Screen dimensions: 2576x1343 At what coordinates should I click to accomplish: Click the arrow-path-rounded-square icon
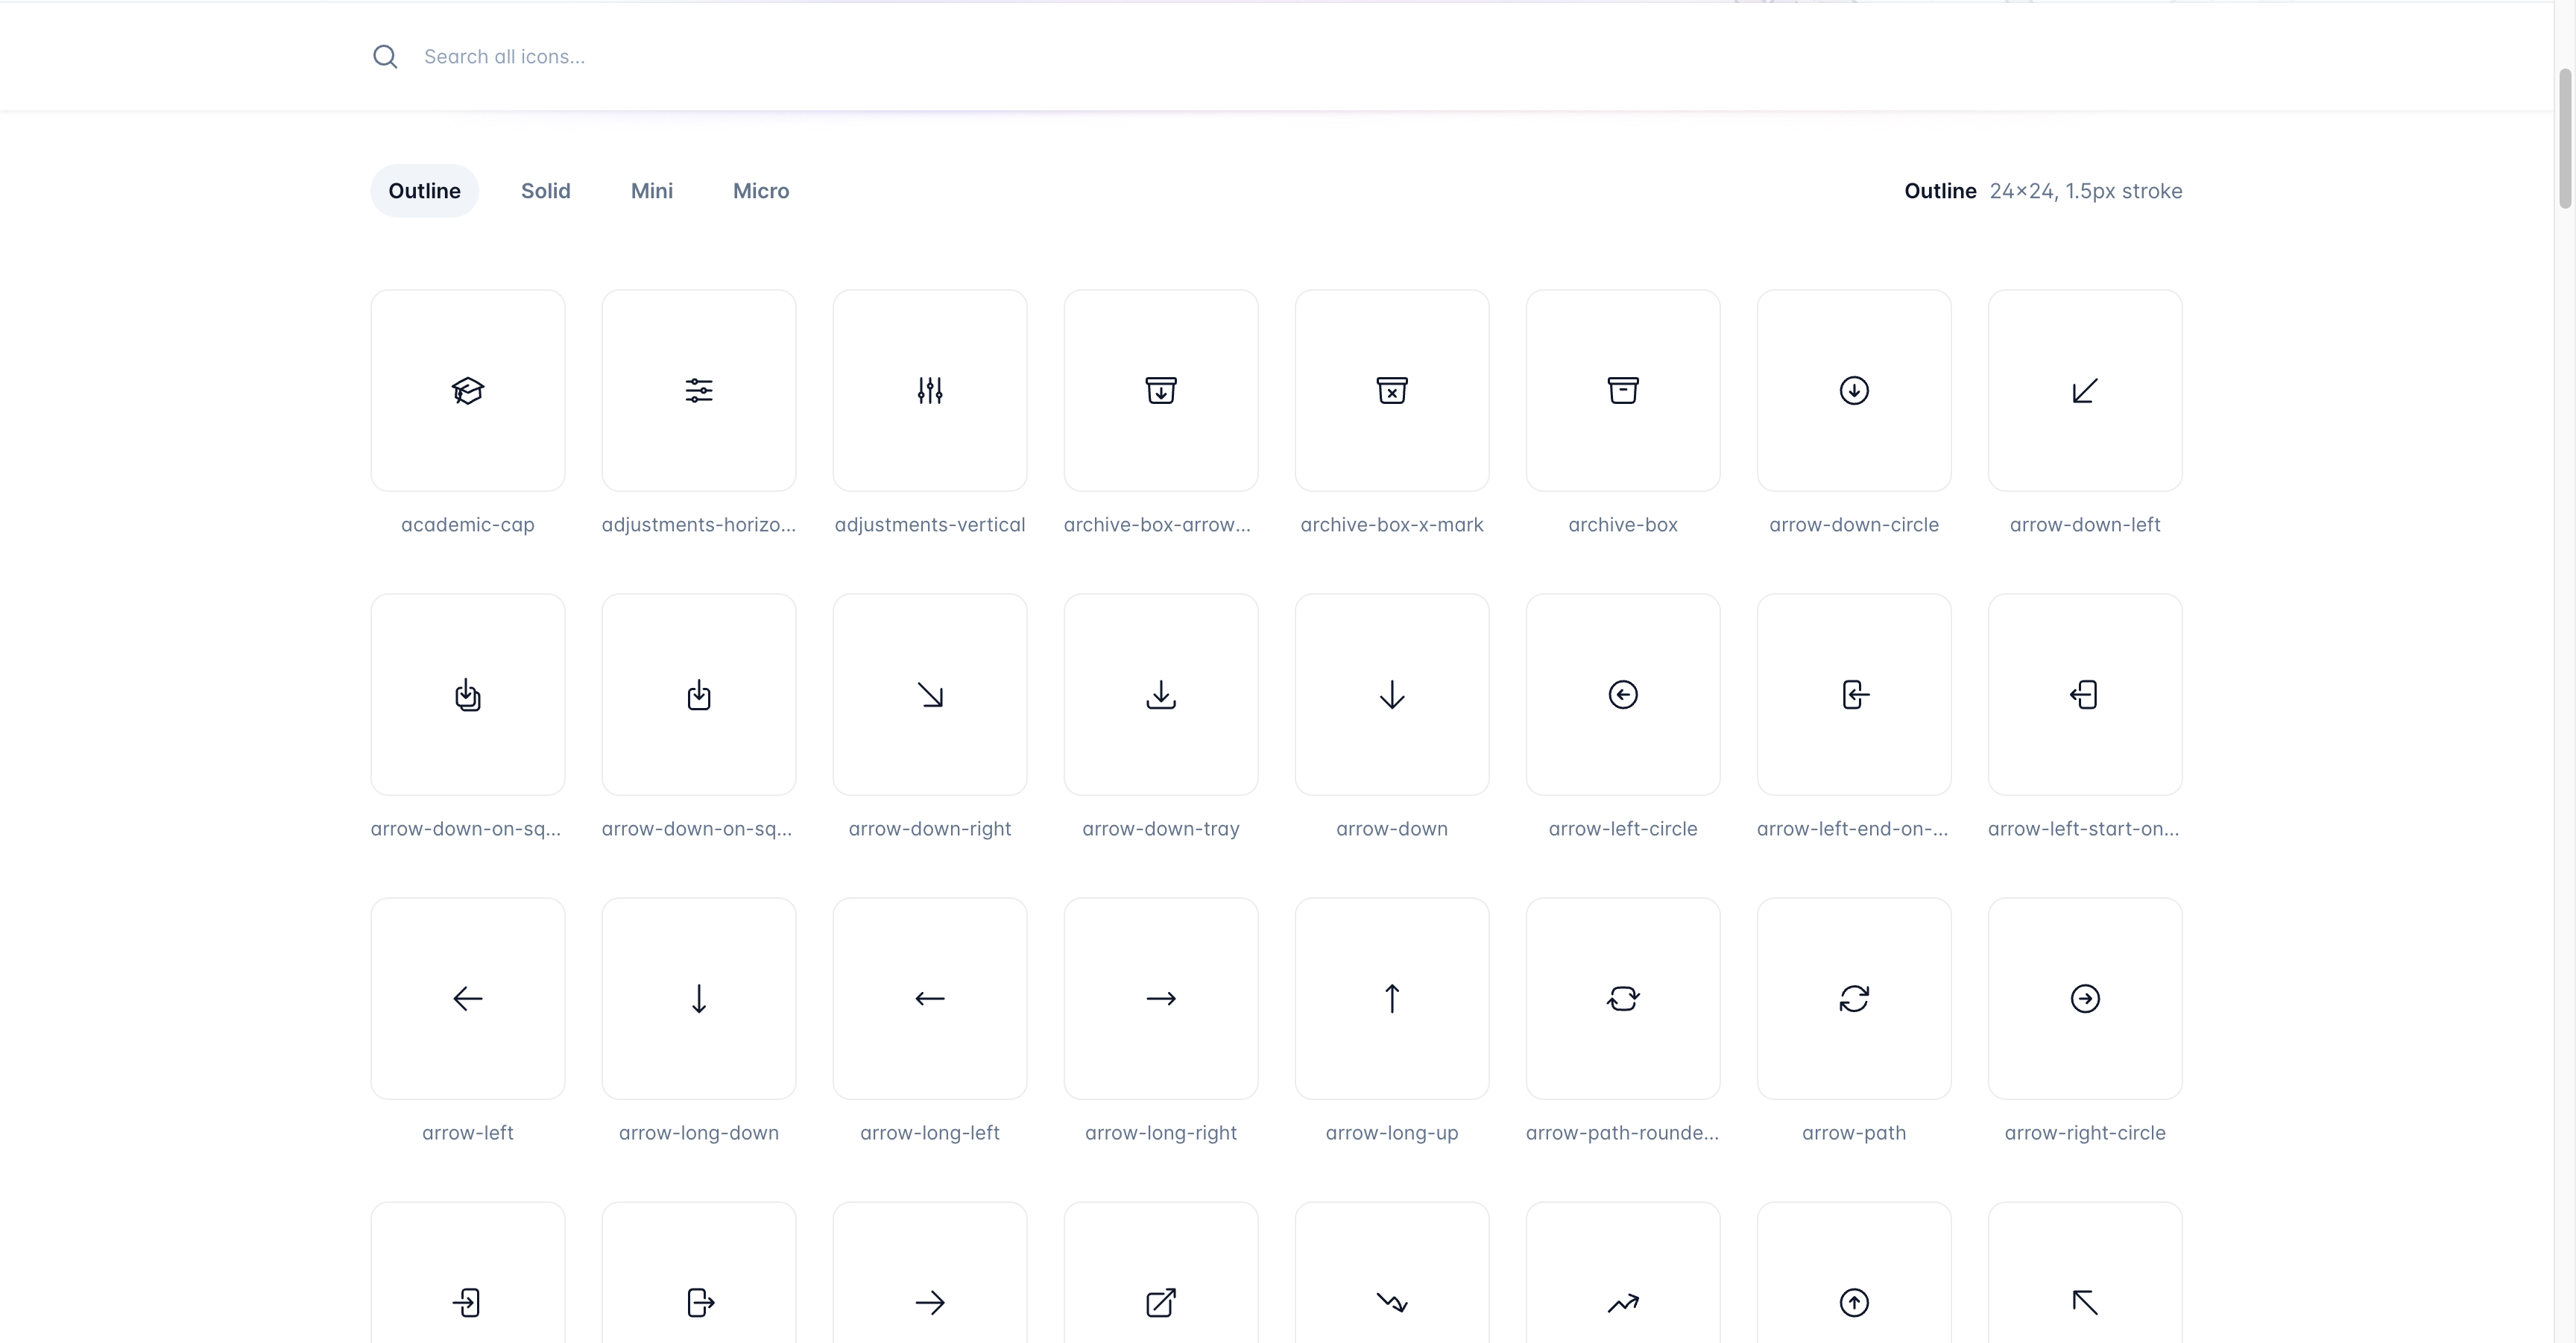[x=1623, y=998]
